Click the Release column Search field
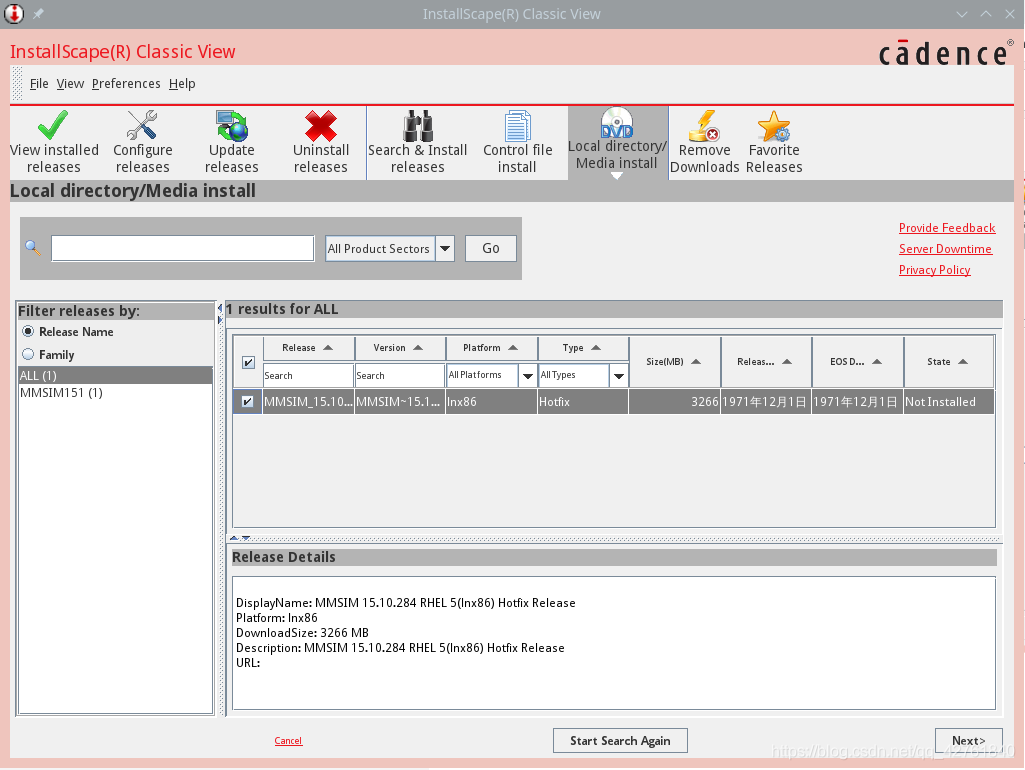Viewport: 1025px width, 770px height. point(308,375)
